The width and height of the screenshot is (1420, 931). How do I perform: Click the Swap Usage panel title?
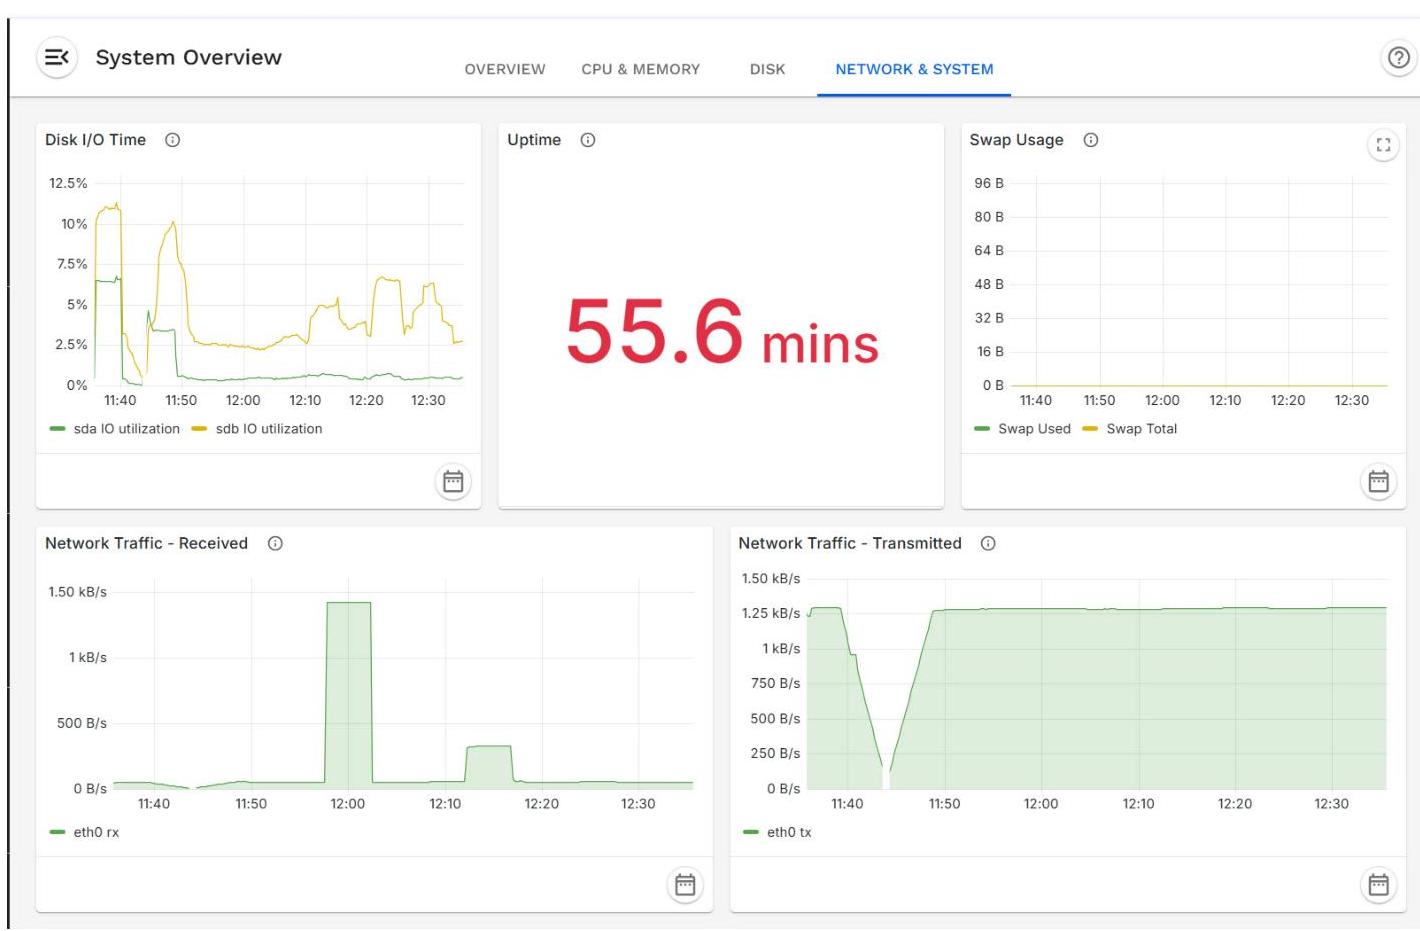(1016, 140)
